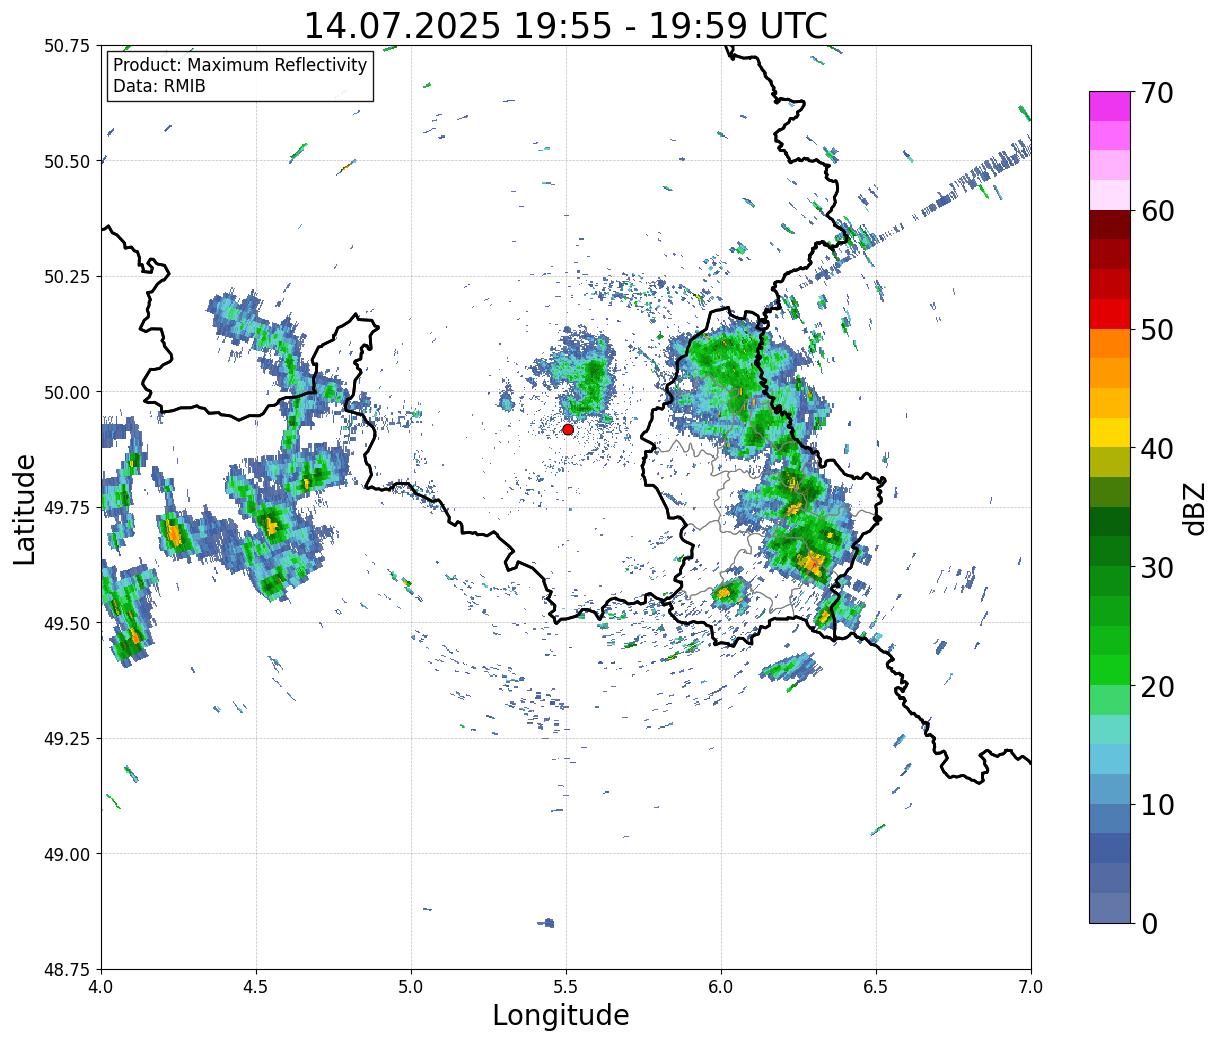1219x1040 pixels.
Task: Click the longitude tick label 6.0
Action: pyautogui.click(x=721, y=987)
